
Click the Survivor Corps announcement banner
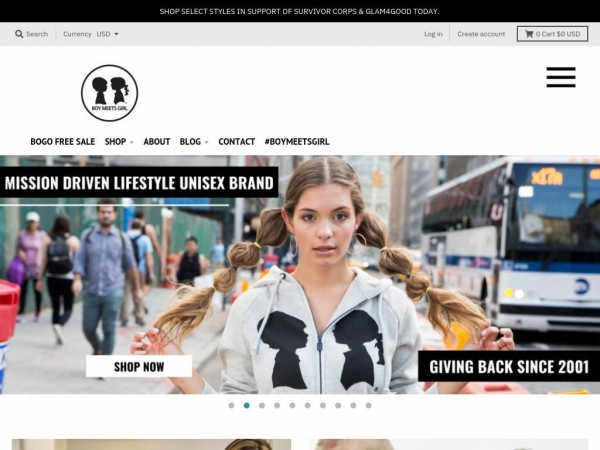point(300,11)
